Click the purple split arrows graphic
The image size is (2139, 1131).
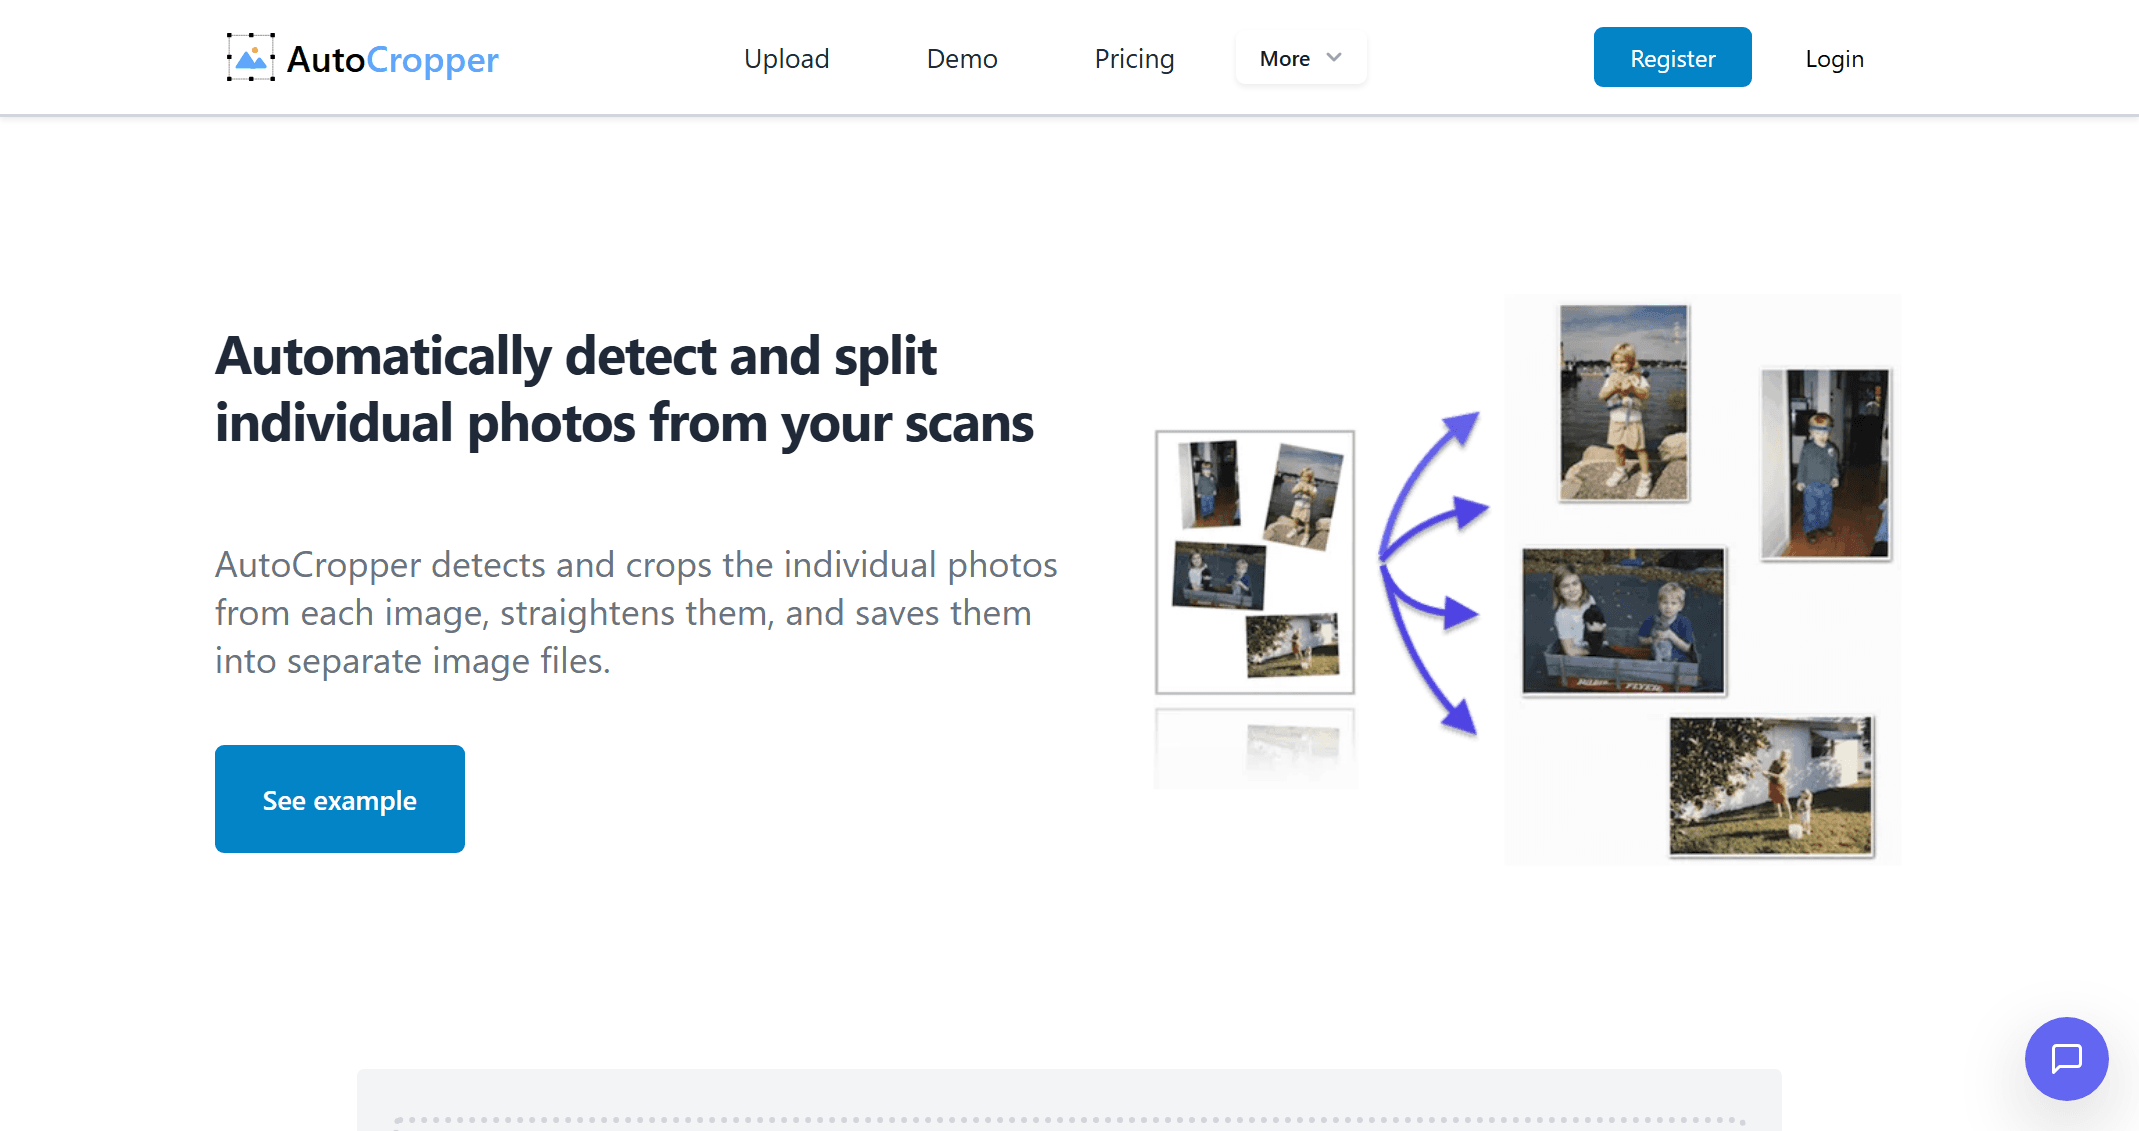tap(1430, 570)
